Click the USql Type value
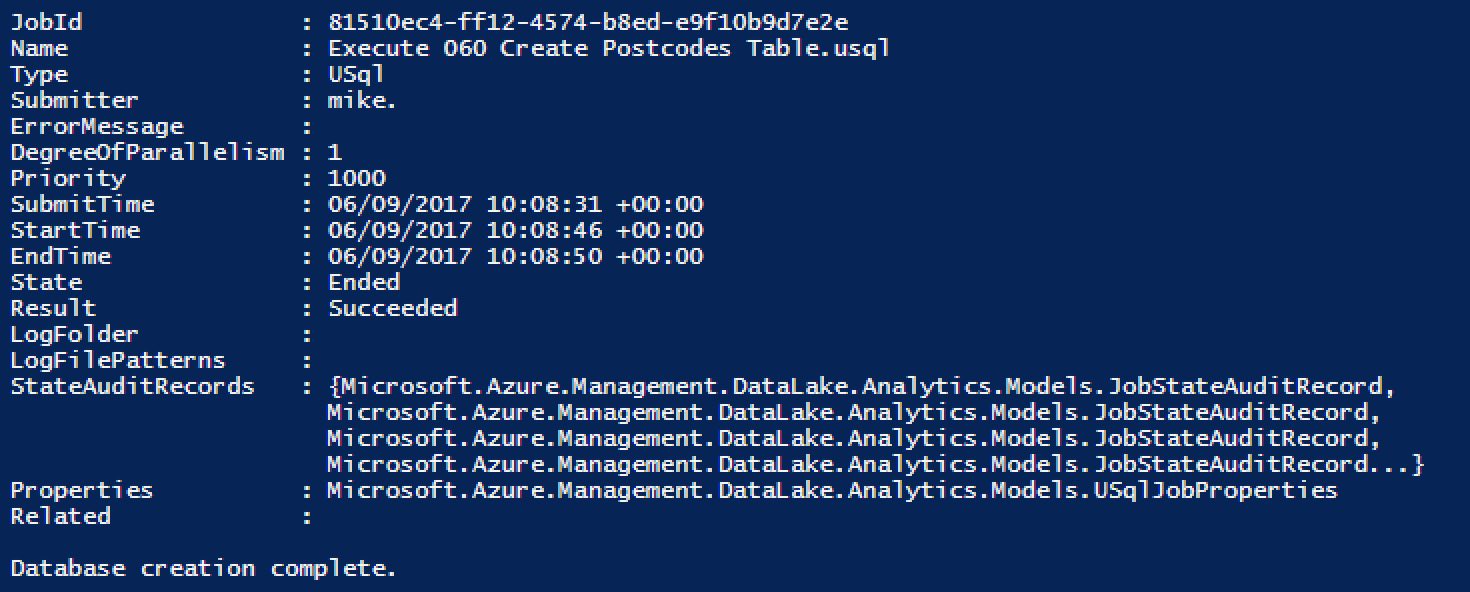Viewport: 1470px width, 592px height. pos(356,75)
